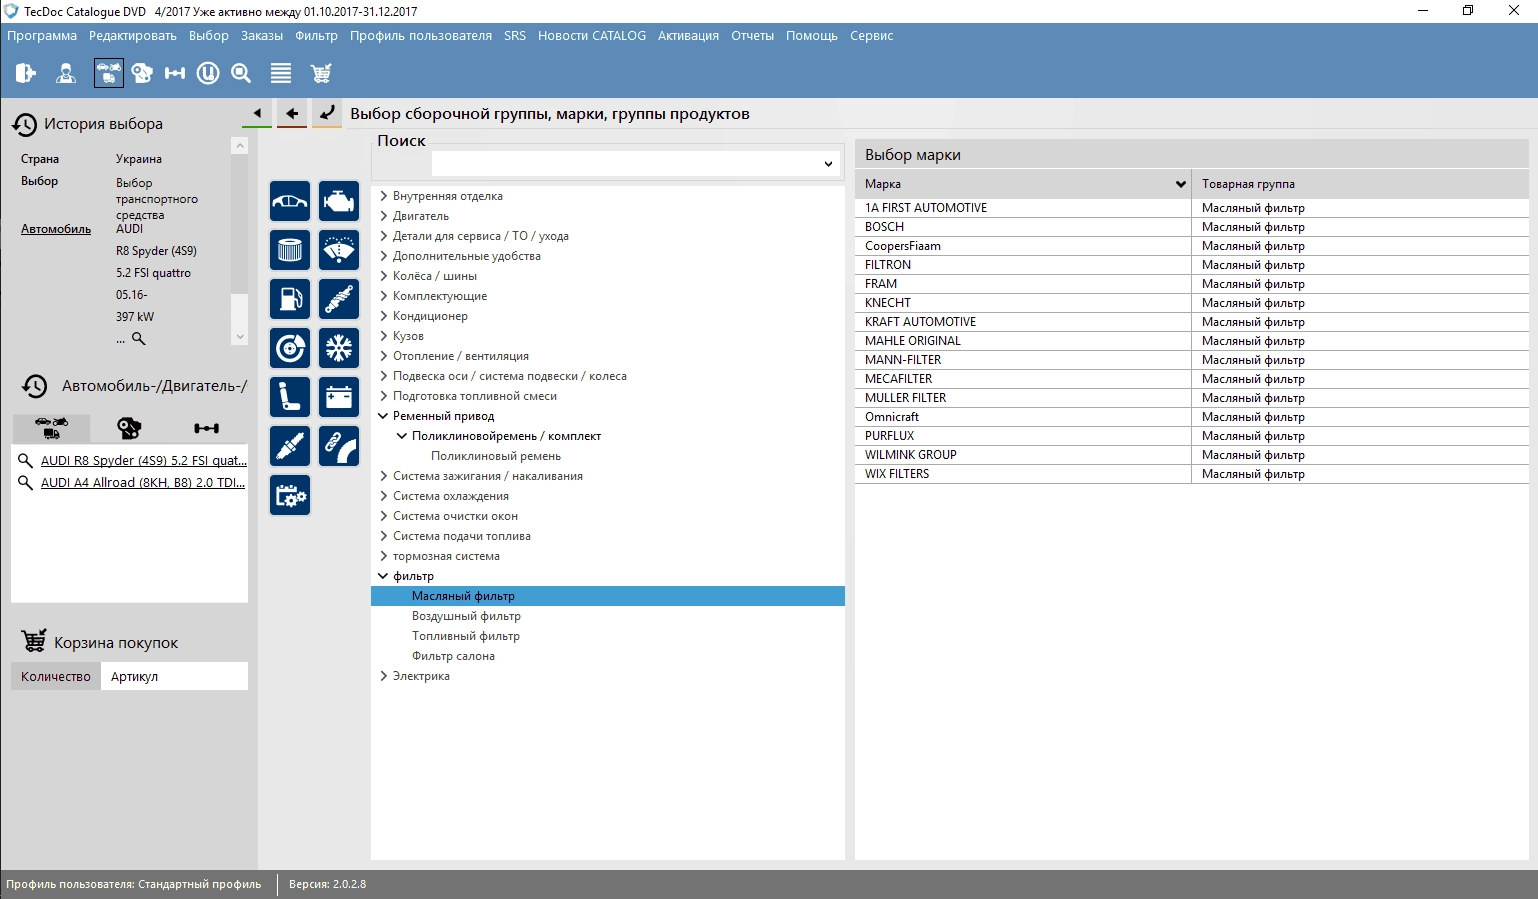
Task: Click the Марка column sort dropdown arrow
Action: 1180,184
